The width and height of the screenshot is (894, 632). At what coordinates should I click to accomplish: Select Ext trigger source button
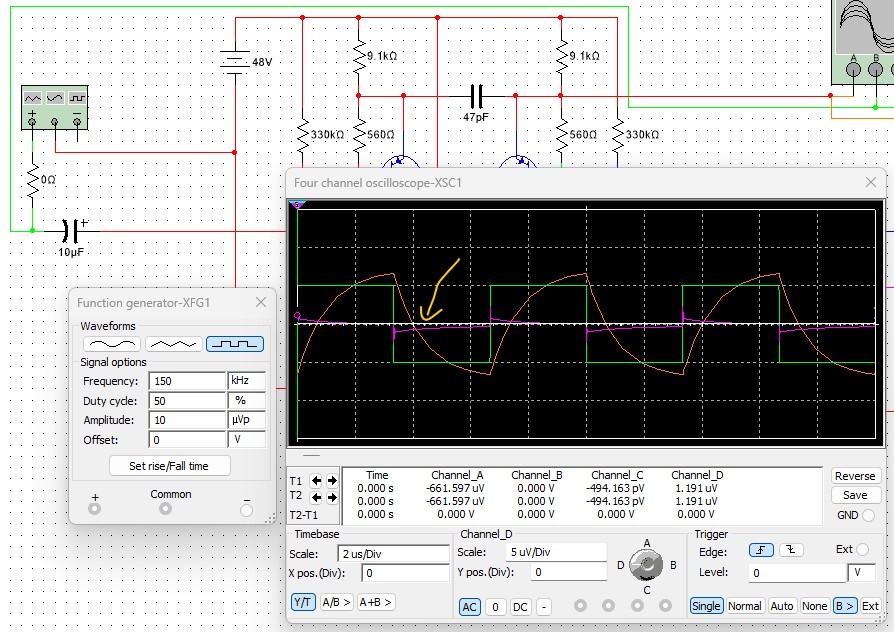pyautogui.click(x=870, y=606)
